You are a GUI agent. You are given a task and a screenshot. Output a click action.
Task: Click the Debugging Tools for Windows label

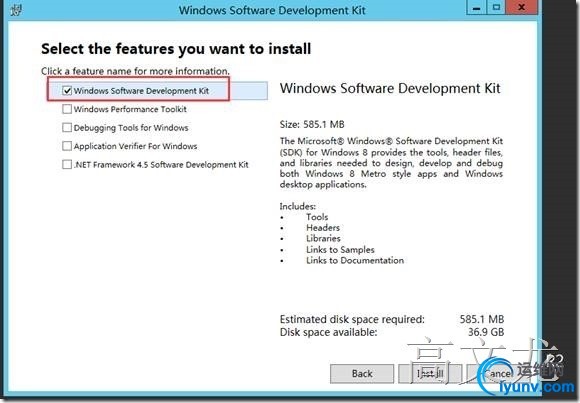[131, 128]
